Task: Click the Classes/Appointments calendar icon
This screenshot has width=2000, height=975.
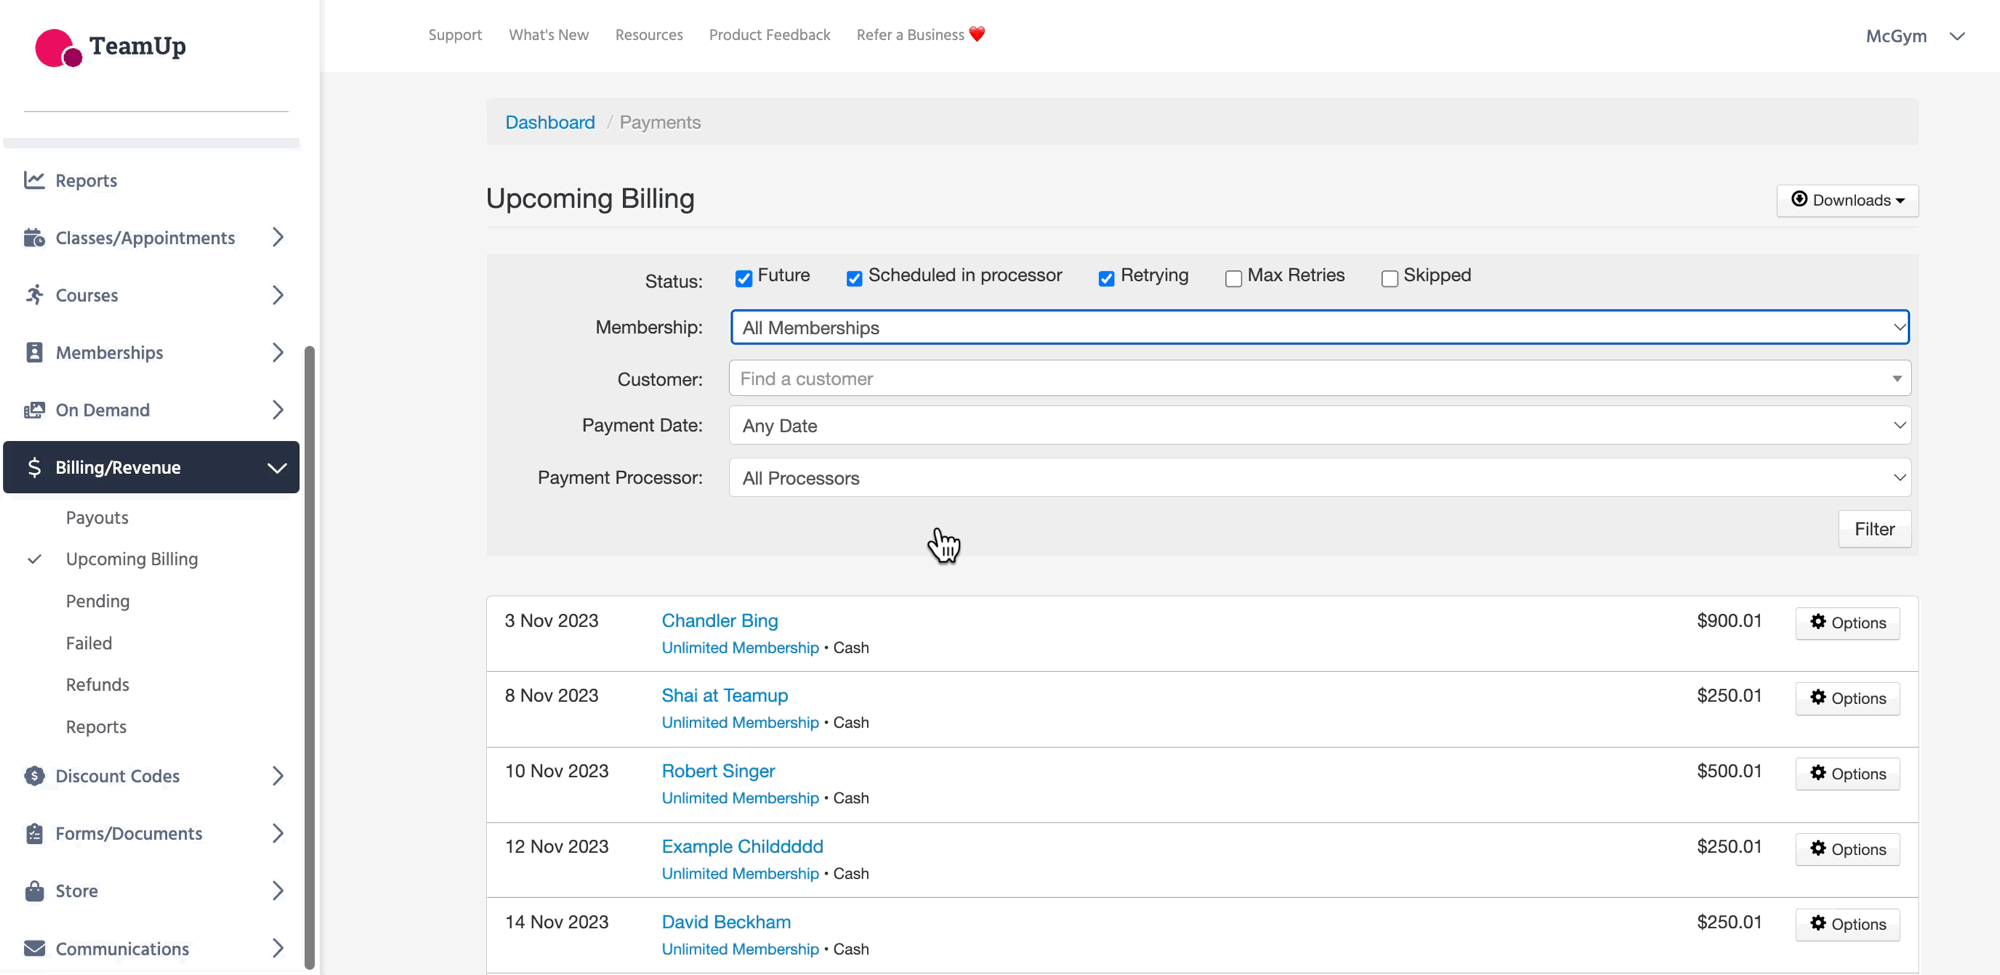Action: point(34,238)
